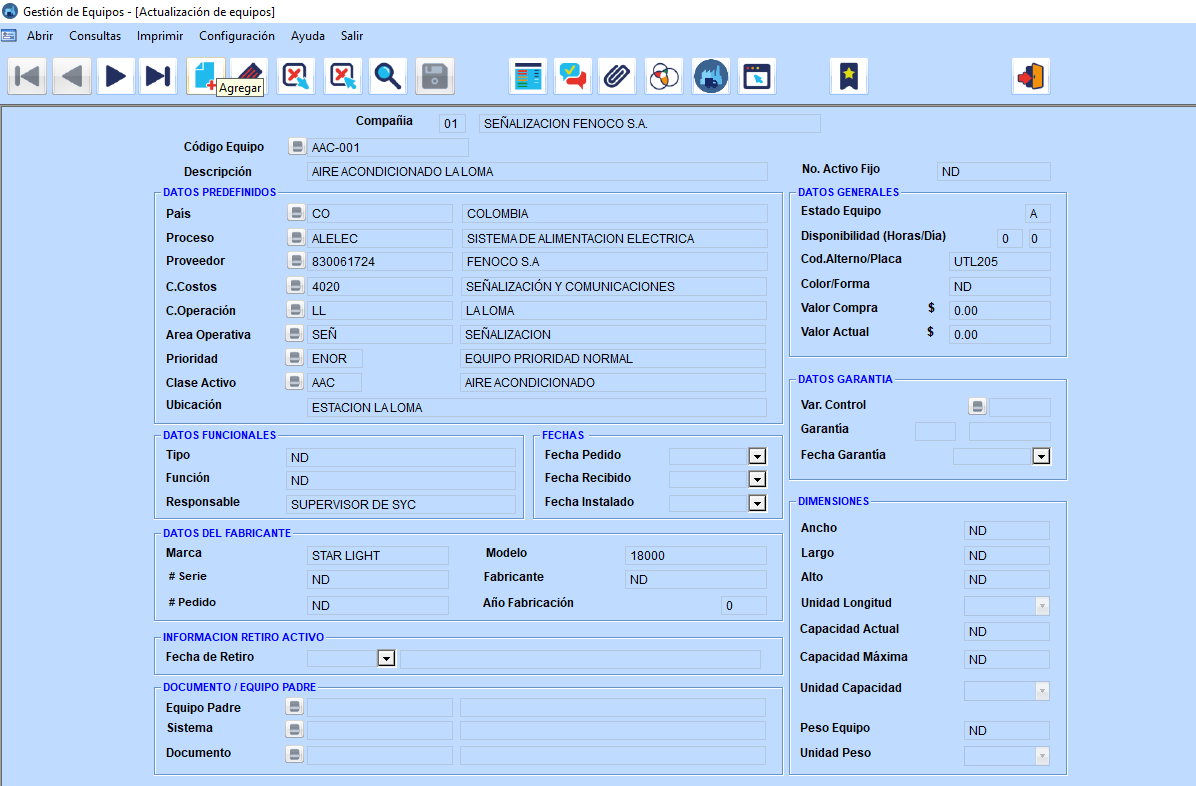The image size is (1196, 786).
Task: Click the paperclip attachments icon
Action: click(x=617, y=76)
